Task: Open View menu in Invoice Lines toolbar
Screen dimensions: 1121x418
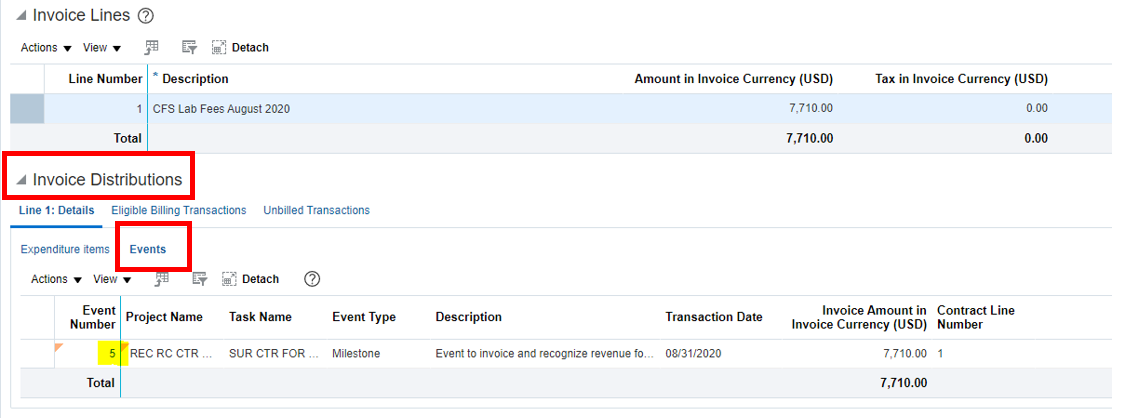Action: coord(102,48)
